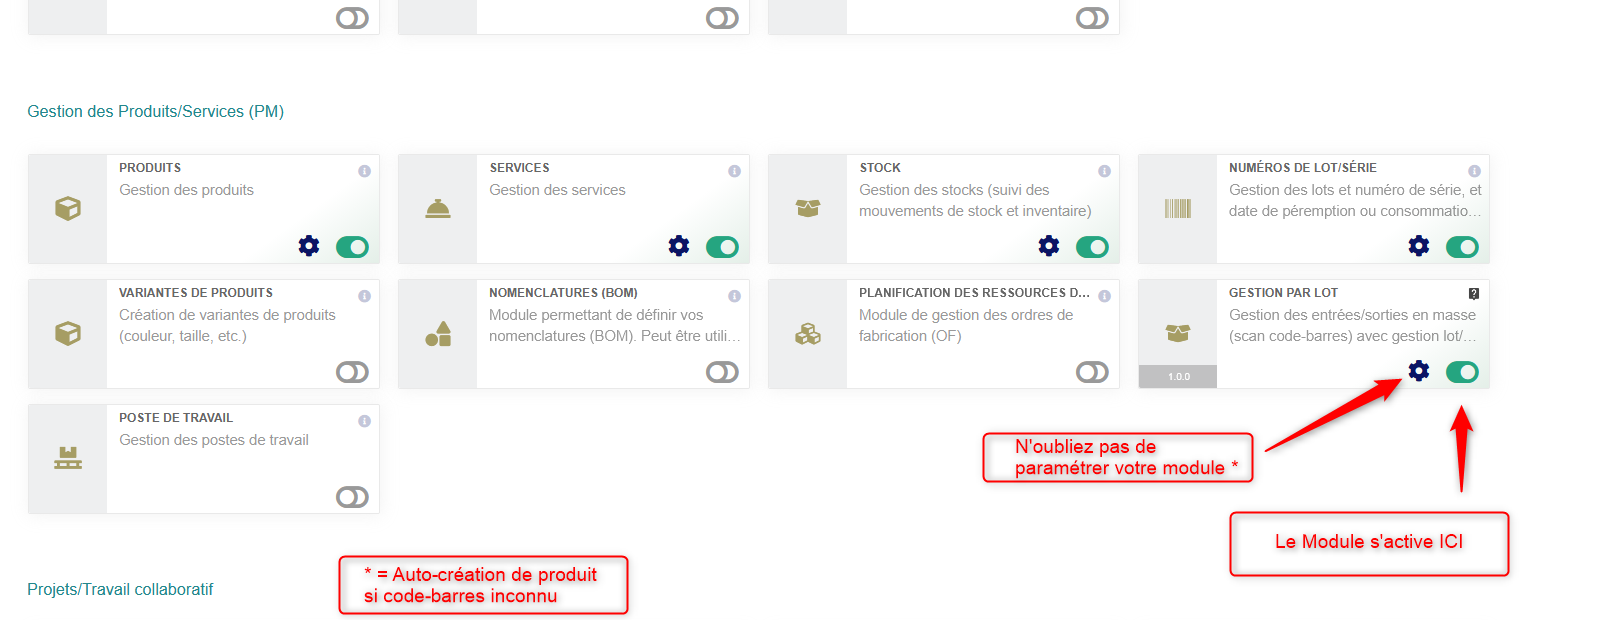This screenshot has width=1599, height=620.
Task: Click the barcode thumbnail of Numéros de lot/série
Action: [x=1178, y=208]
